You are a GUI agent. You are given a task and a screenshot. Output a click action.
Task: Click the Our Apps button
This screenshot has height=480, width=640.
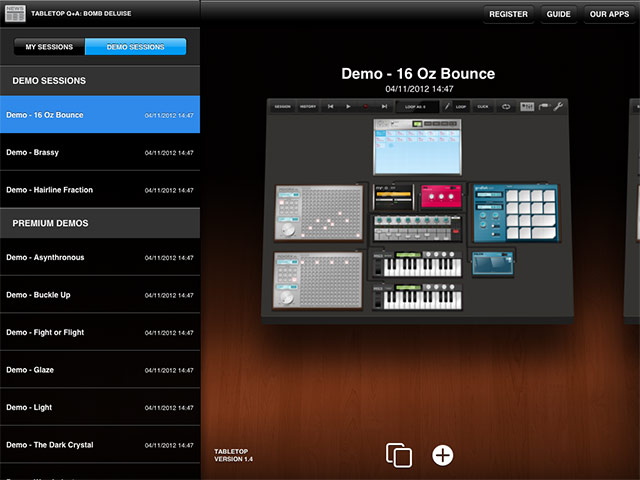pyautogui.click(x=609, y=15)
